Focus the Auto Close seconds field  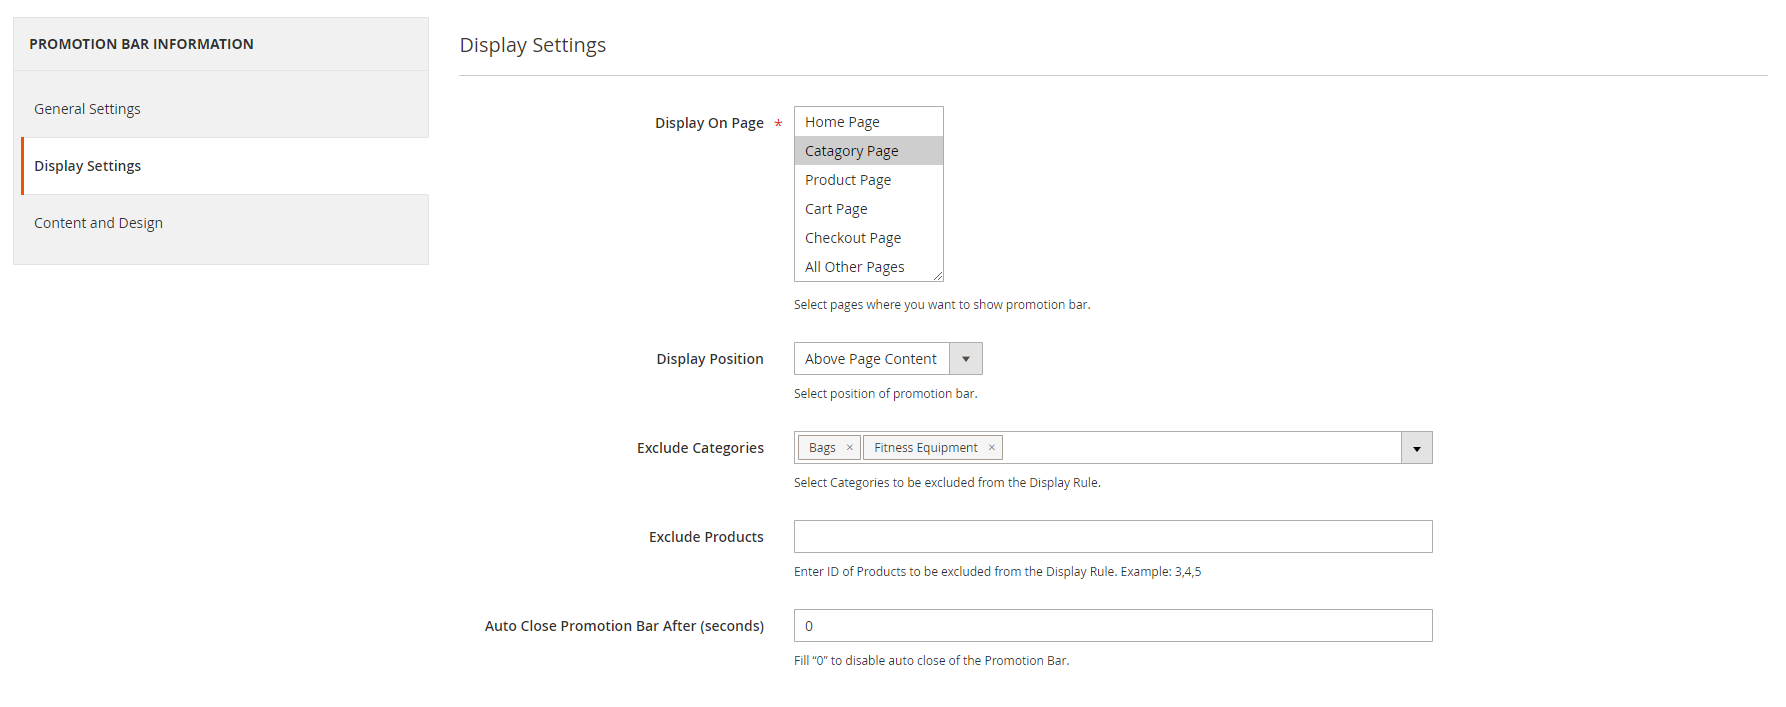1113,626
